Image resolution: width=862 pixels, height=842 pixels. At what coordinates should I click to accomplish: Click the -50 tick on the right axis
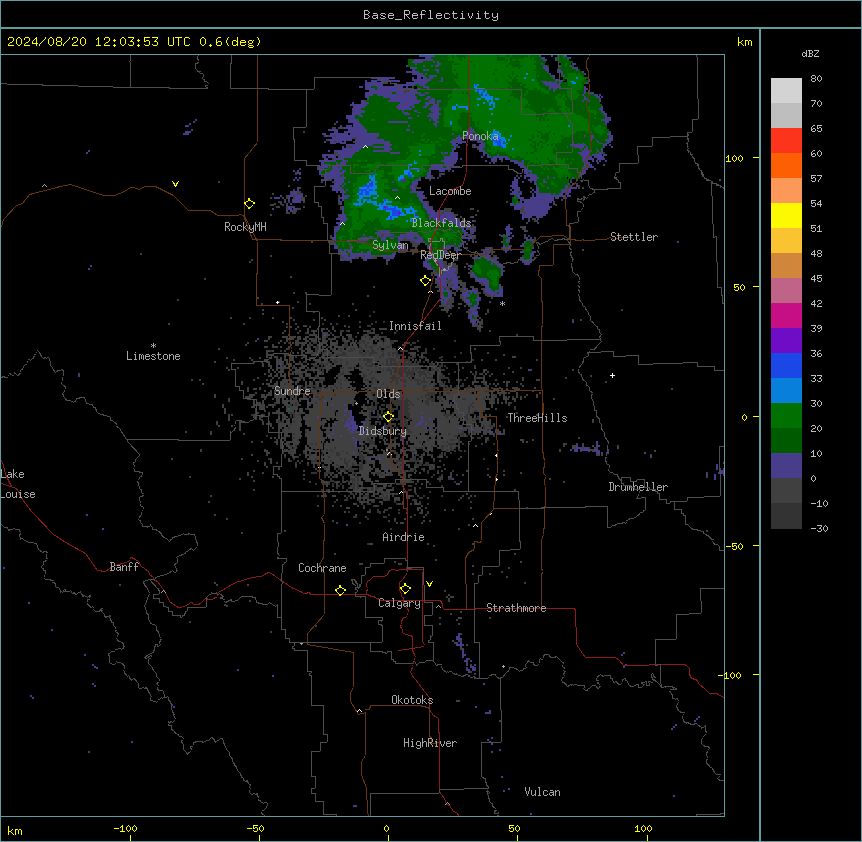point(734,546)
